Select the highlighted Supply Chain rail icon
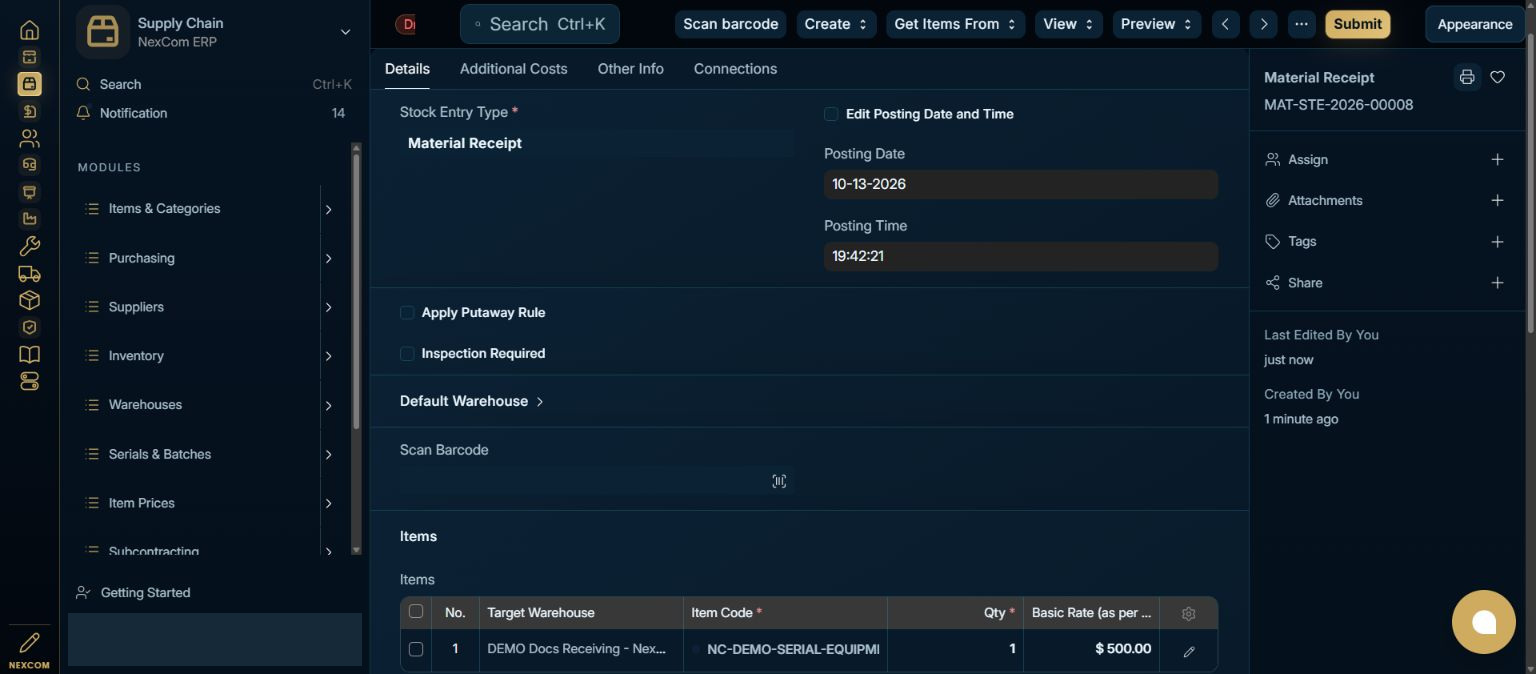Viewport: 1536px width, 674px height. pos(29,84)
